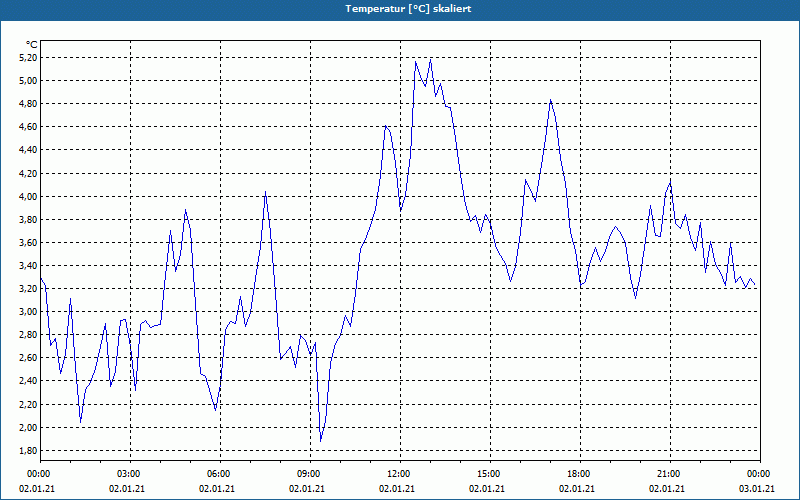This screenshot has width=800, height=500.
Task: Pick the y-axis label '2,60'
Action: (x=29, y=358)
